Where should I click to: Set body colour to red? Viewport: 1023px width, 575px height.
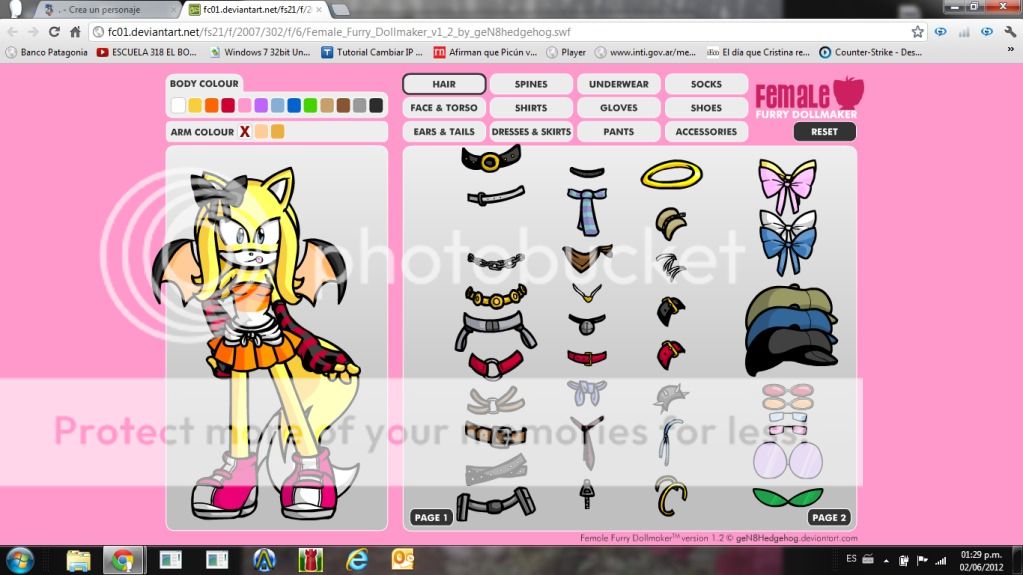(x=228, y=105)
